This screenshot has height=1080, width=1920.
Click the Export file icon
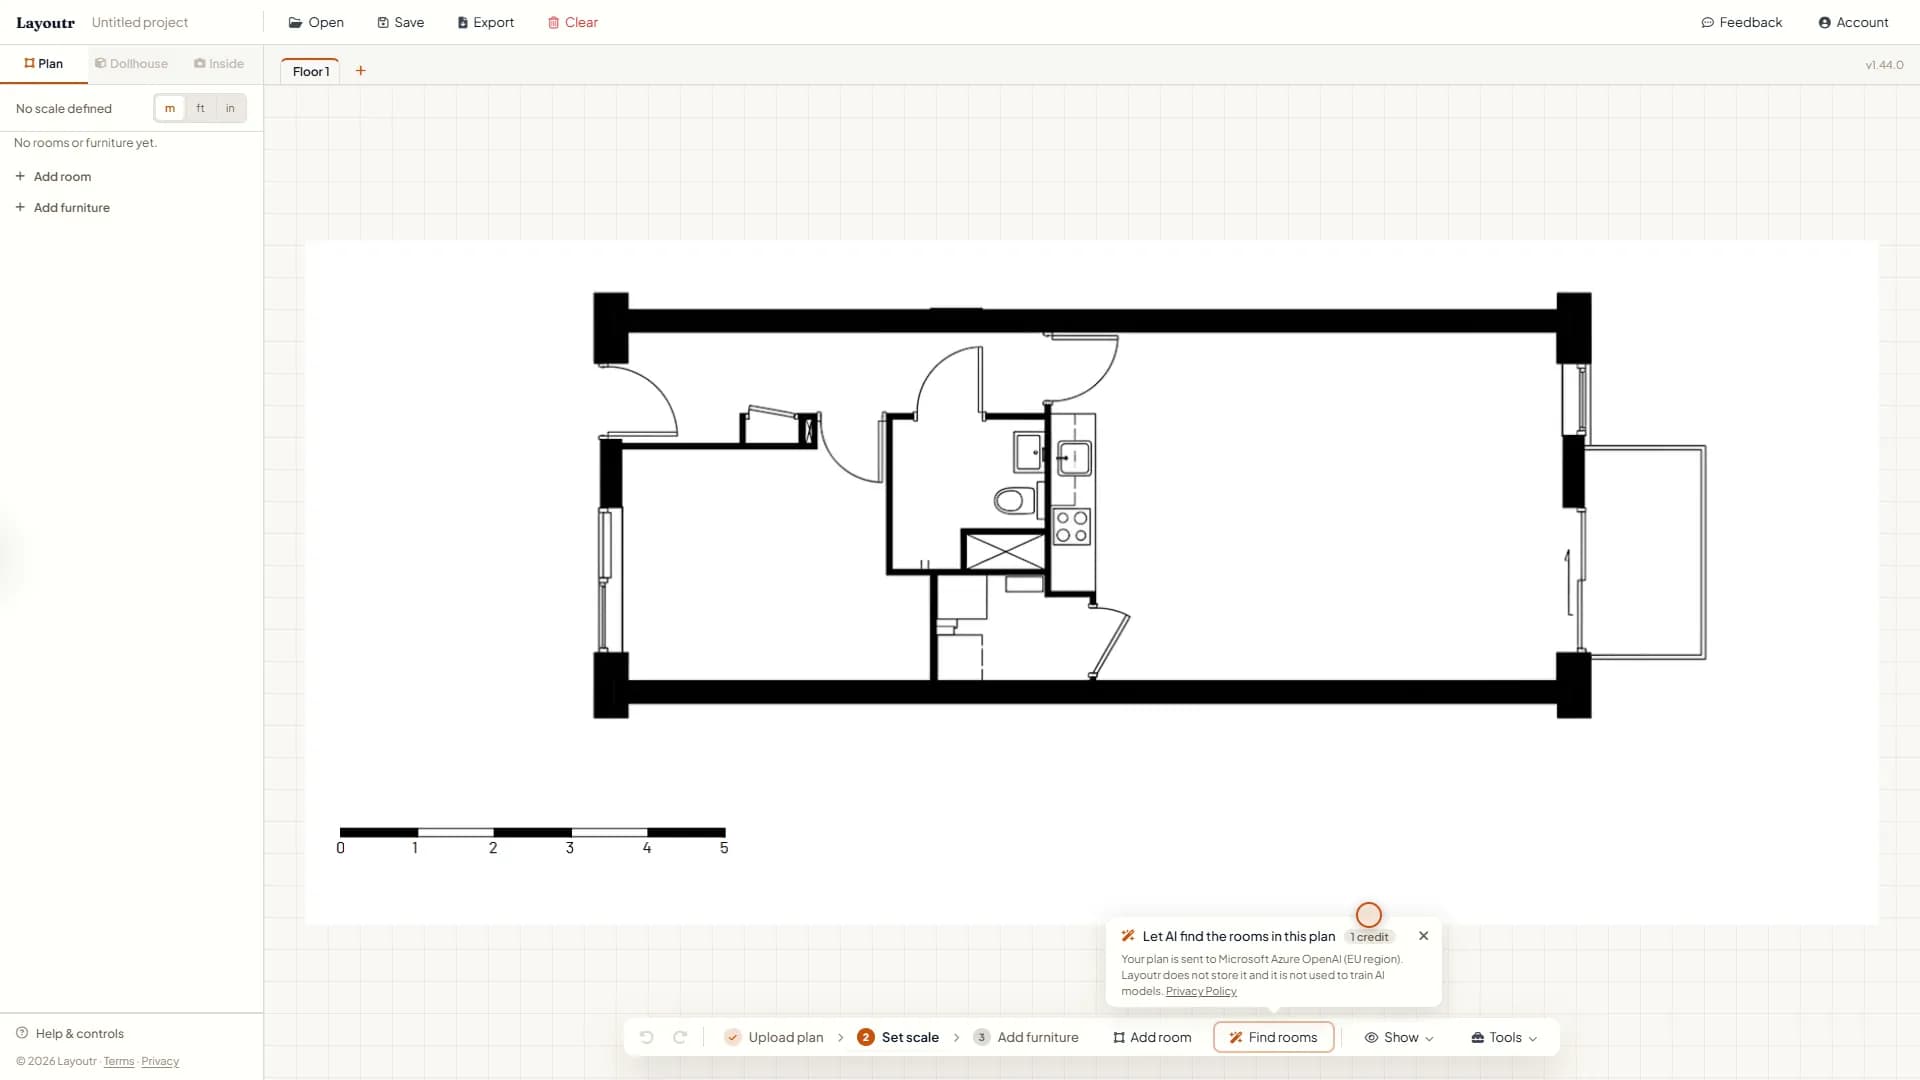tap(463, 22)
